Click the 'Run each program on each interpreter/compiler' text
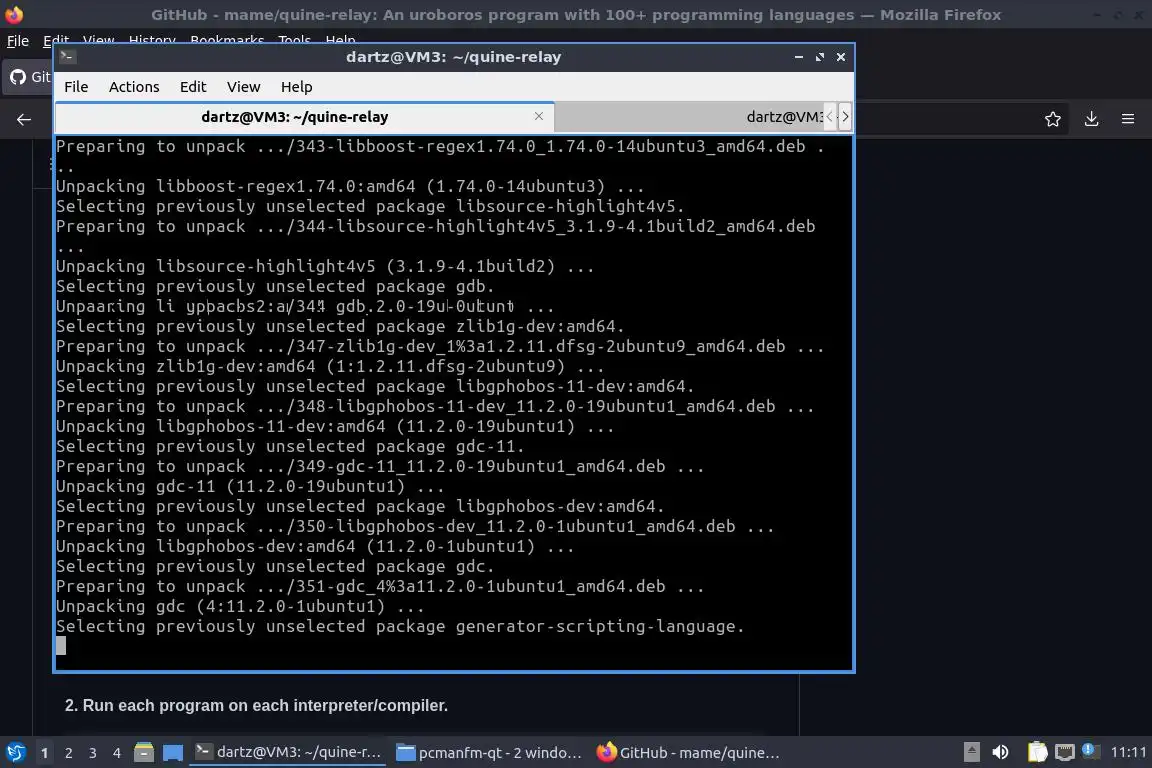The height and width of the screenshot is (768, 1152). point(264,706)
